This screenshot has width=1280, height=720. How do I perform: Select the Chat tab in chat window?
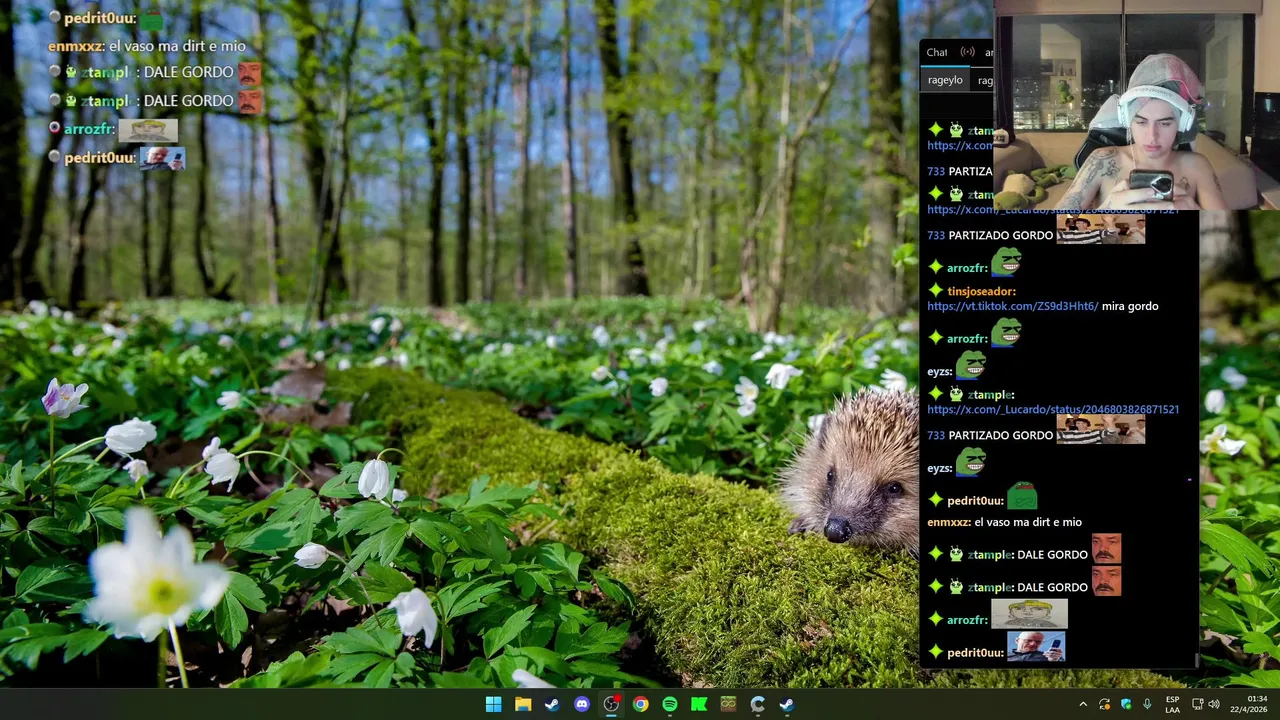coord(937,52)
